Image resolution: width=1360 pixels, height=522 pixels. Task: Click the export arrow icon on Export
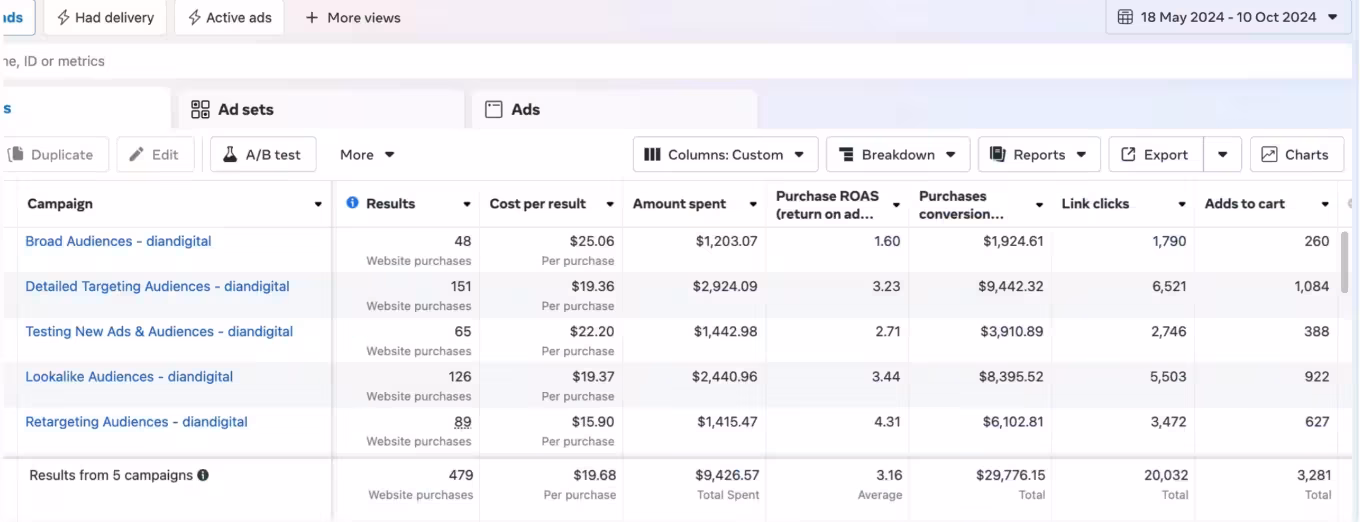tap(1128, 154)
